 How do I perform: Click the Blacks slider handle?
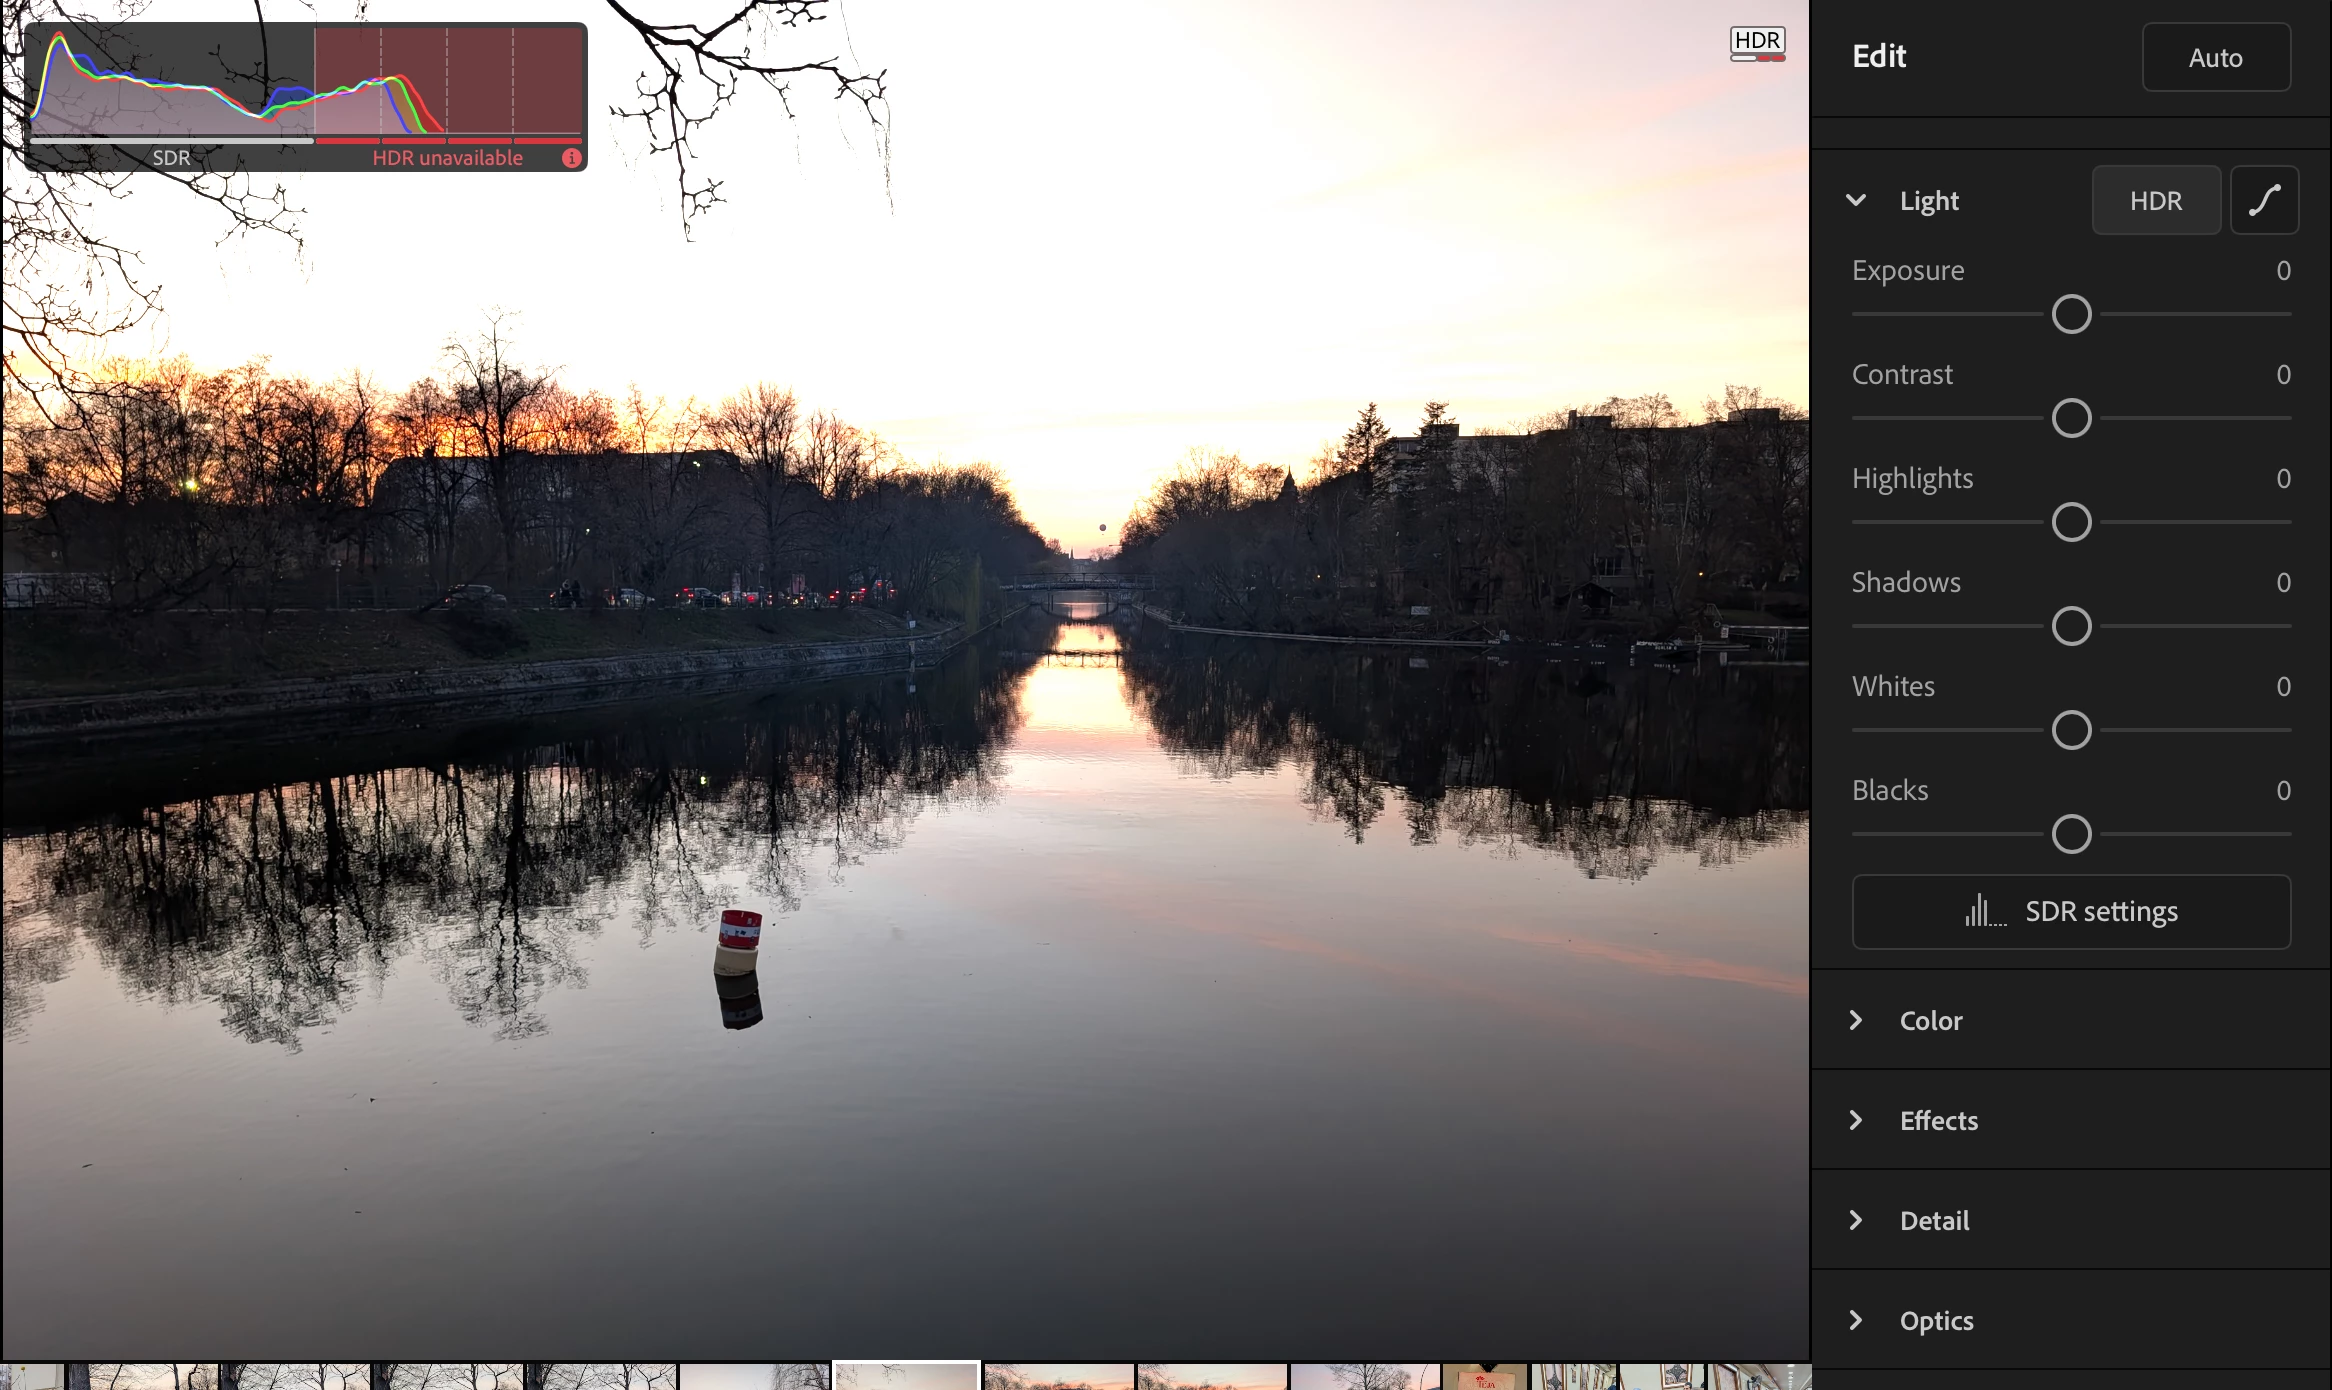[x=2071, y=834]
